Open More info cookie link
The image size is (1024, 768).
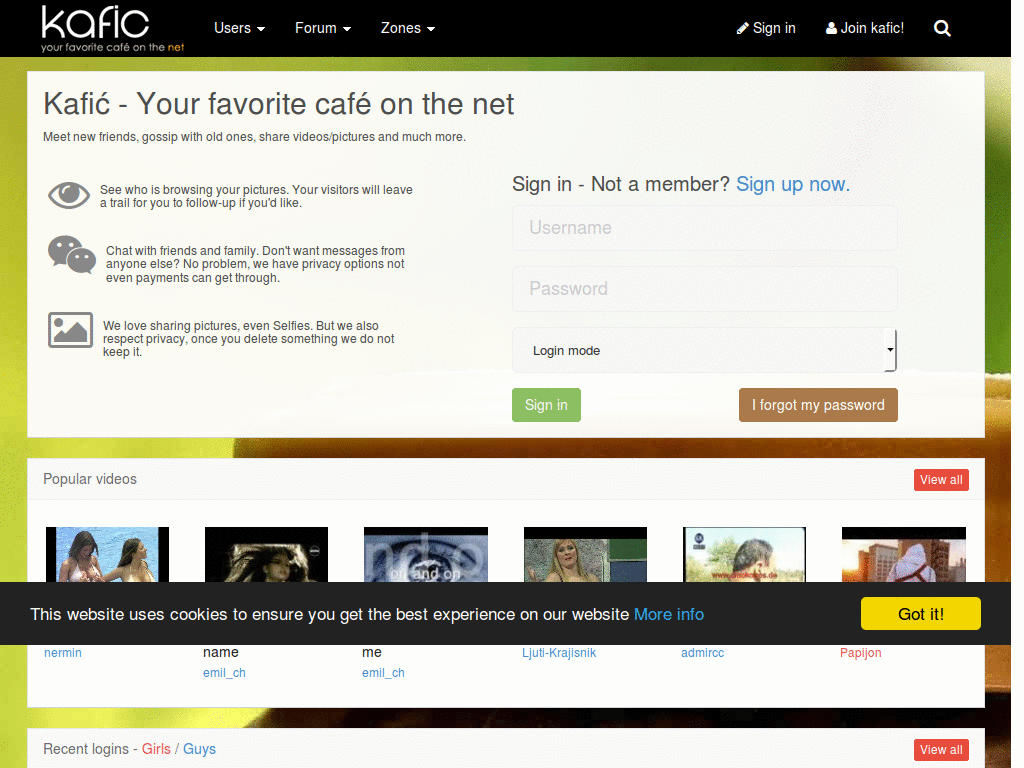(669, 615)
